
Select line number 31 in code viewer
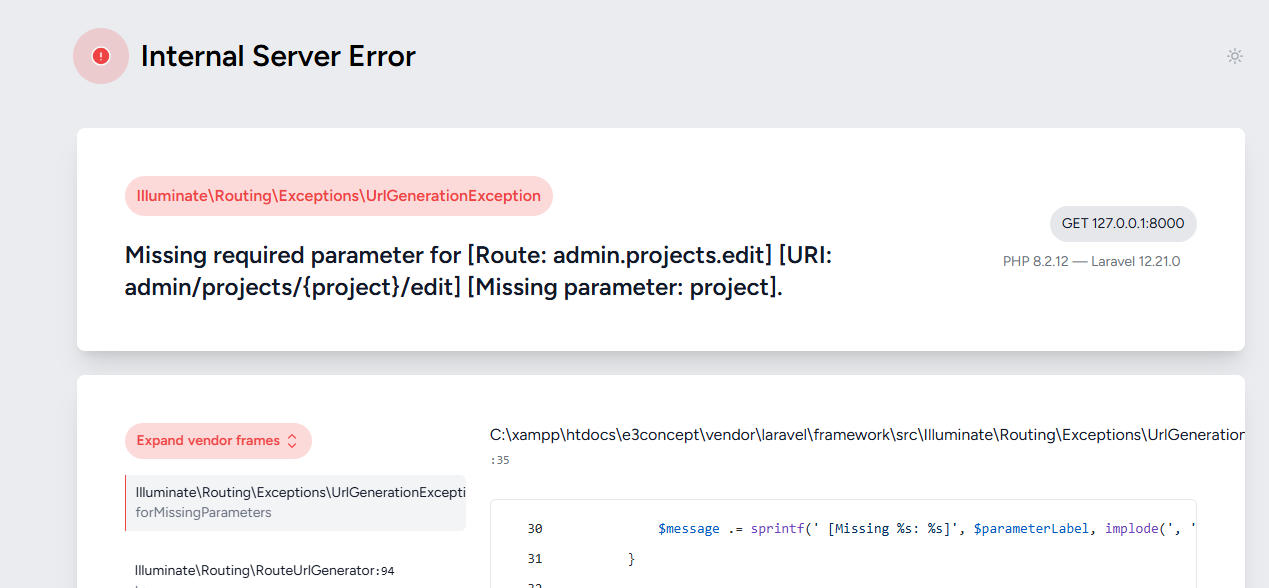(534, 559)
